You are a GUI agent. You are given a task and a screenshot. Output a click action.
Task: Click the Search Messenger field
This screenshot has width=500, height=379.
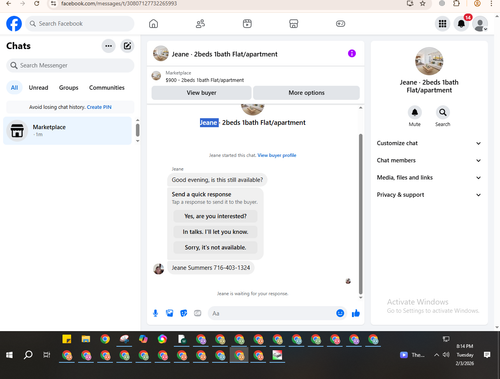click(x=70, y=65)
